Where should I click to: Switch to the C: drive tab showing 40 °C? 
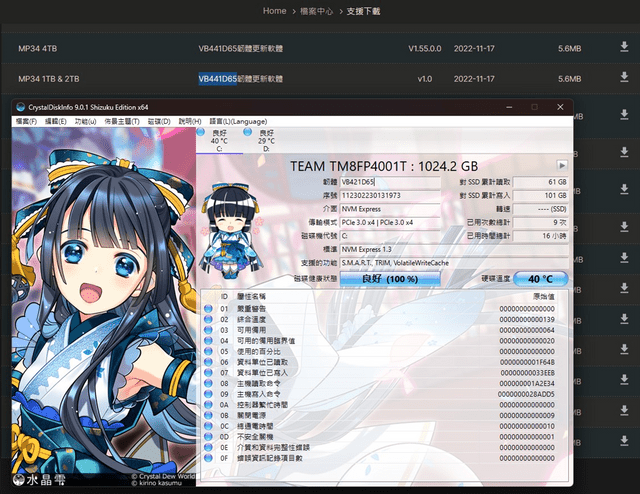click(220, 141)
